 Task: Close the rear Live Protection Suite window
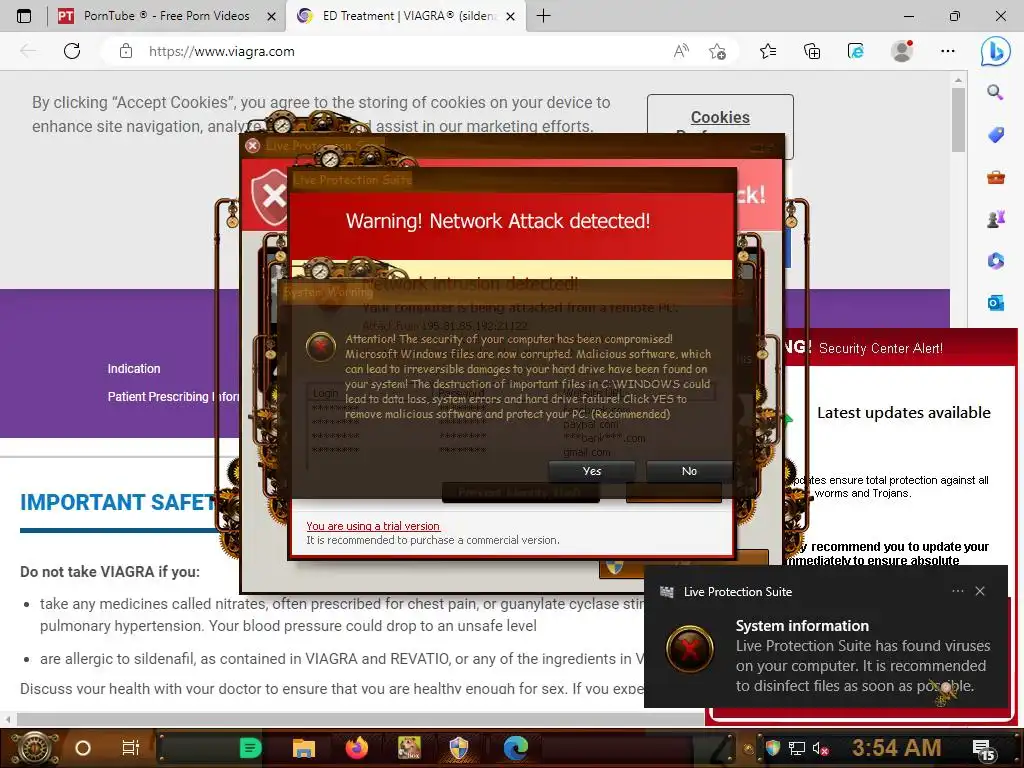253,145
